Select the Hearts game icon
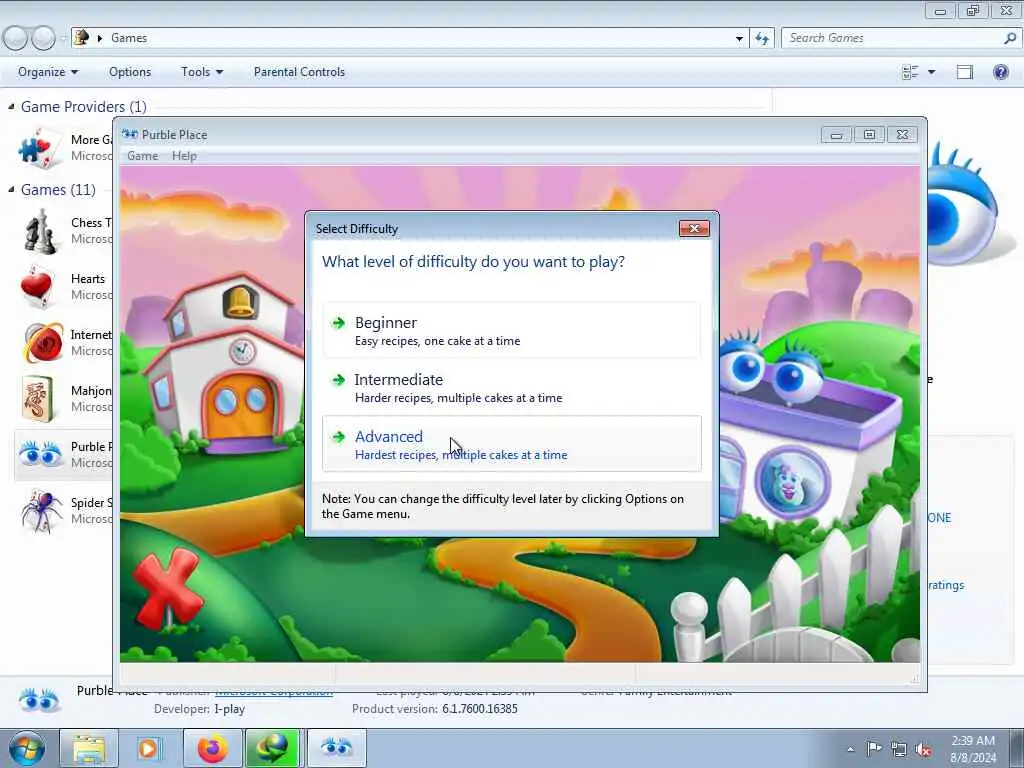 pyautogui.click(x=37, y=286)
